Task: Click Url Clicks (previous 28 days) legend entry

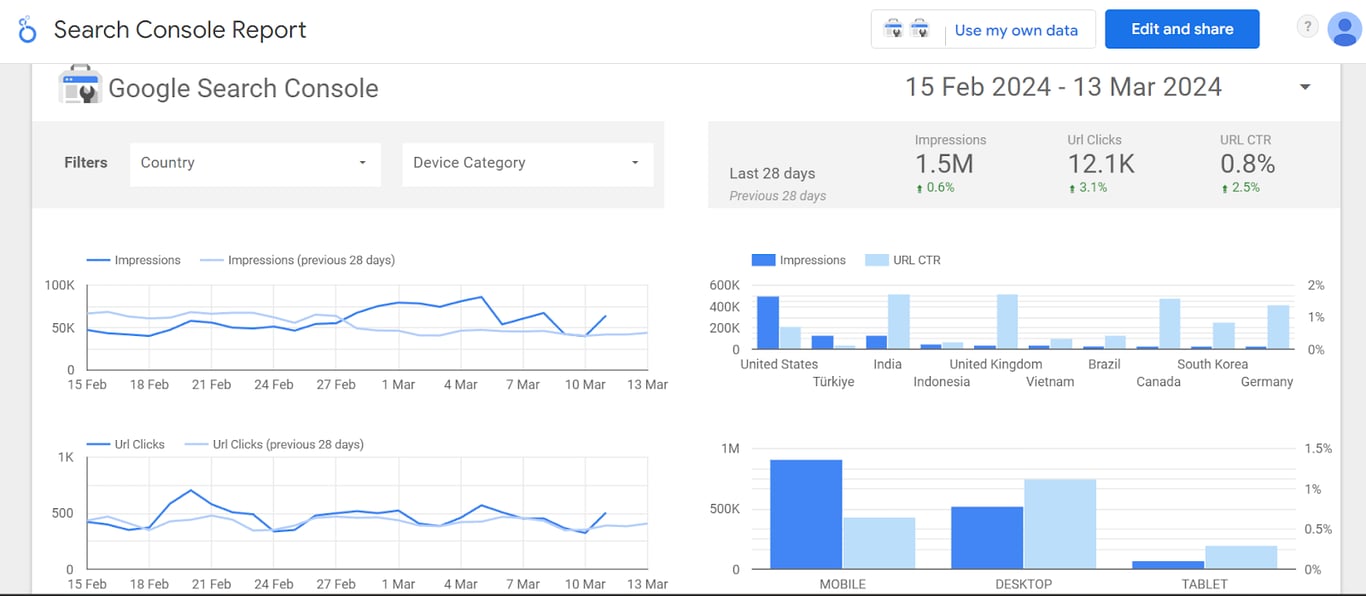Action: [273, 444]
